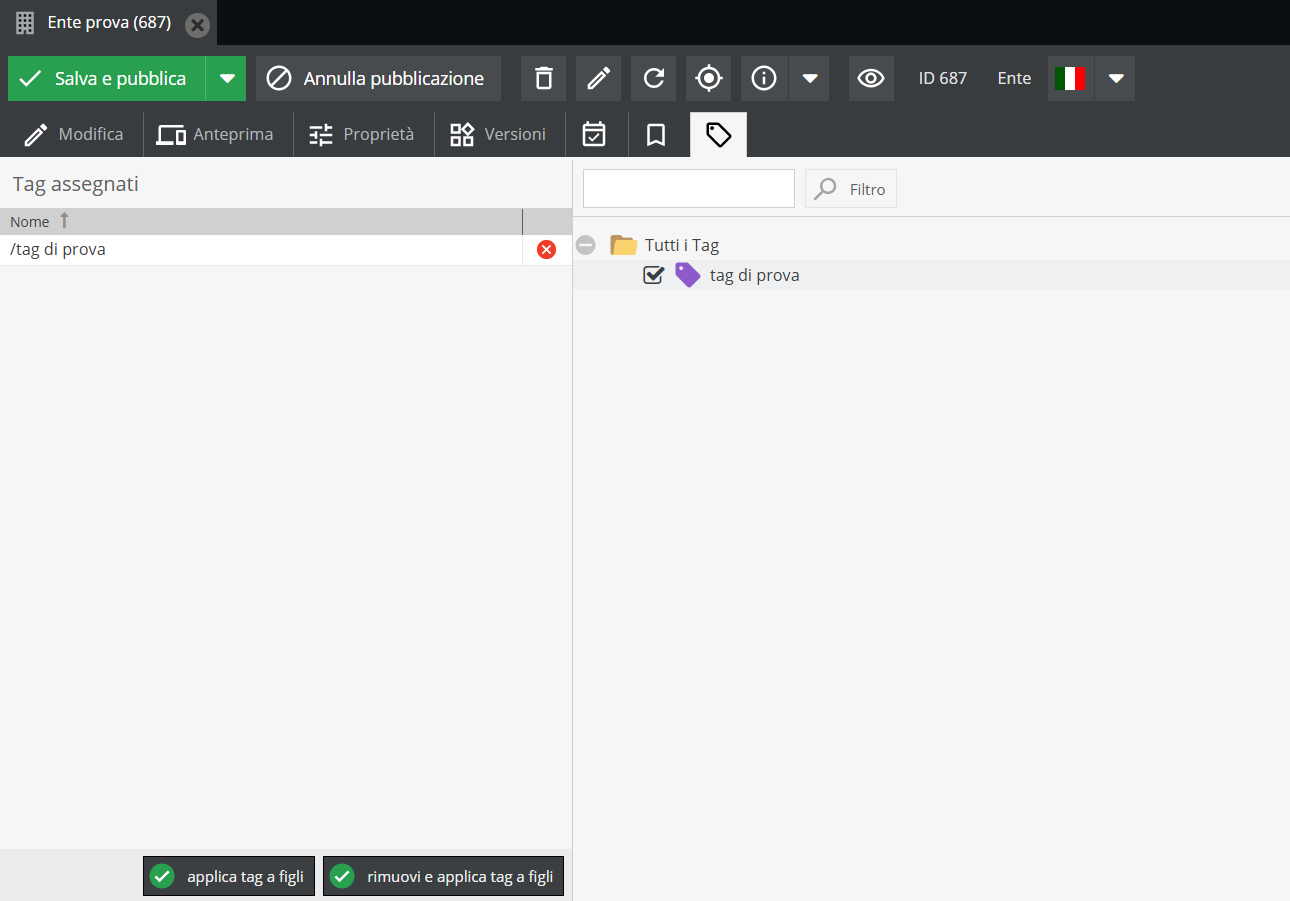Click the trash delete icon in toolbar
Viewport: 1290px width, 901px height.
543,78
